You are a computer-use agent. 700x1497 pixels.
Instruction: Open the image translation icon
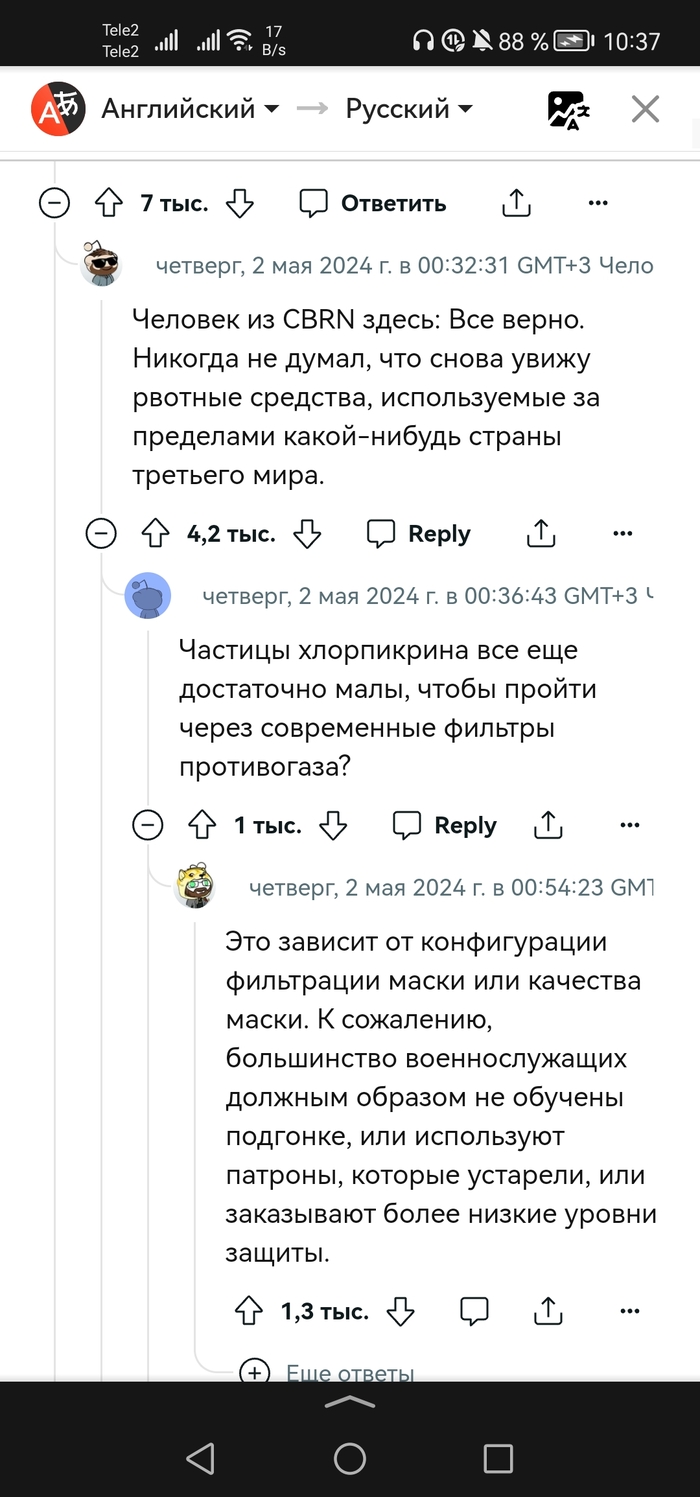point(568,109)
